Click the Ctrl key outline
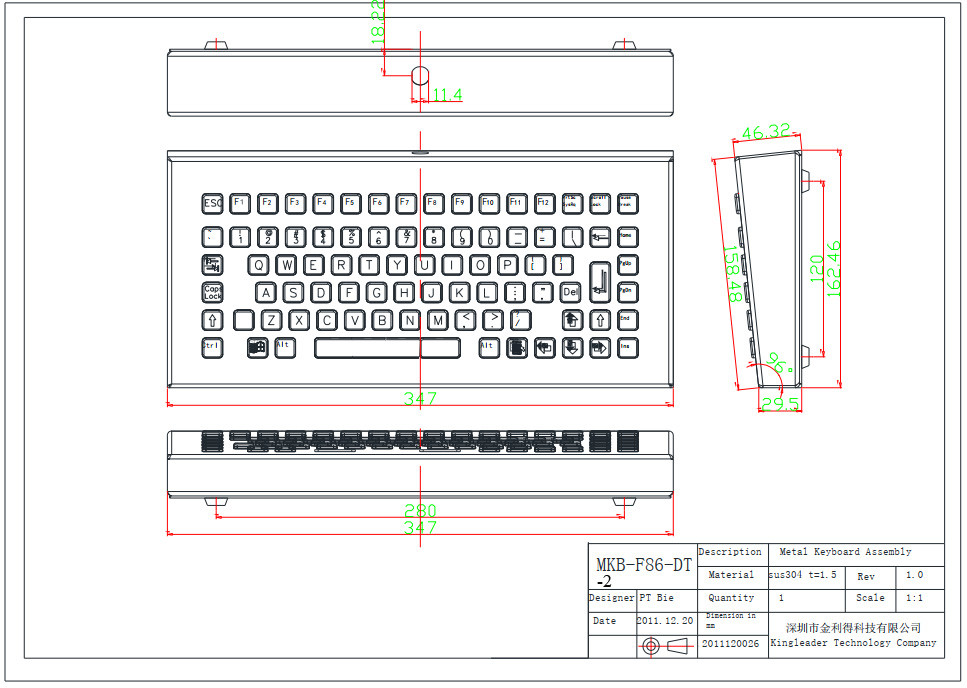Screen dimensions: 967x688 tap(213, 348)
